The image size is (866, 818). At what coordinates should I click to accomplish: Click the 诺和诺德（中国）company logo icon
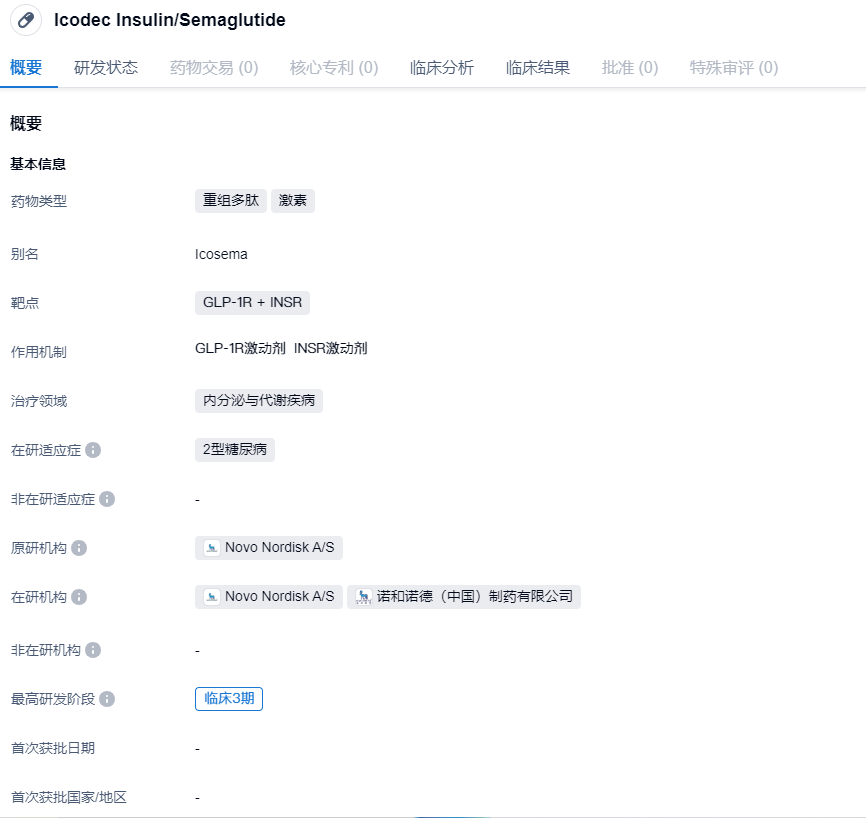pyautogui.click(x=364, y=597)
